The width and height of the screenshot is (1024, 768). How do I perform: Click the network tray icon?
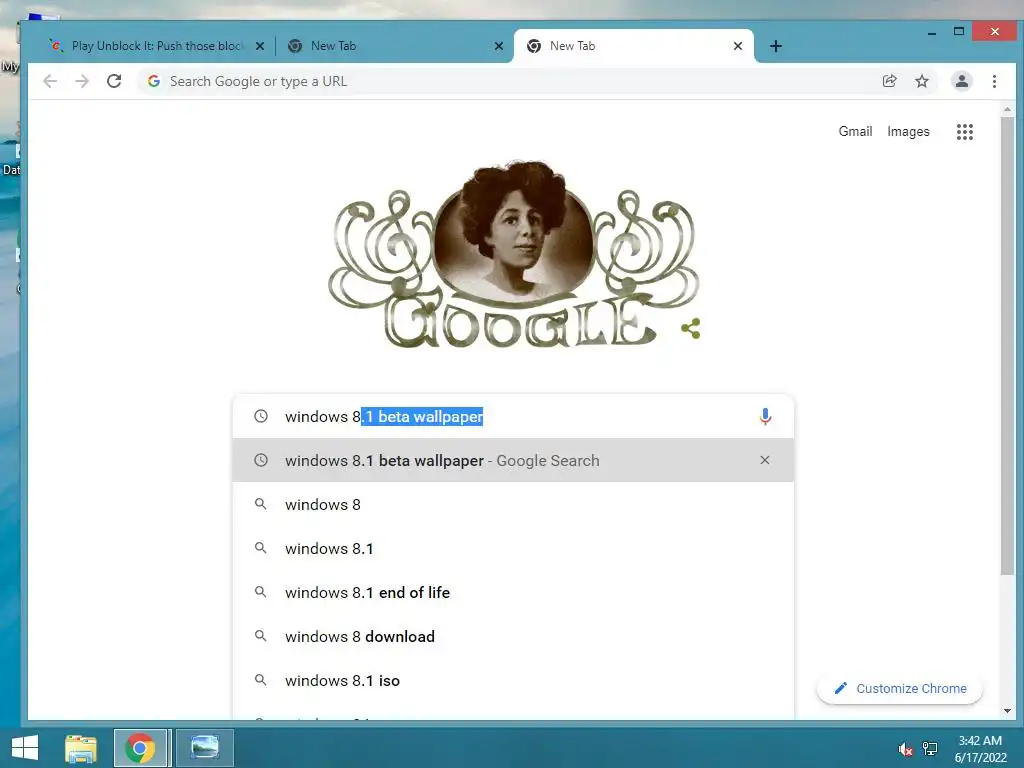point(930,748)
